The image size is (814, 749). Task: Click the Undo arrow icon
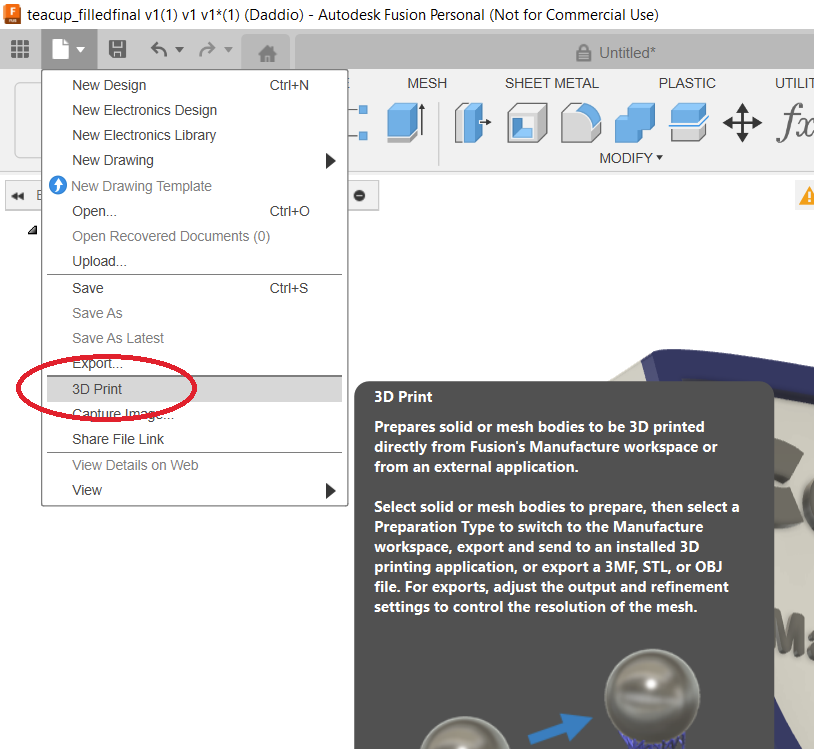[x=159, y=50]
